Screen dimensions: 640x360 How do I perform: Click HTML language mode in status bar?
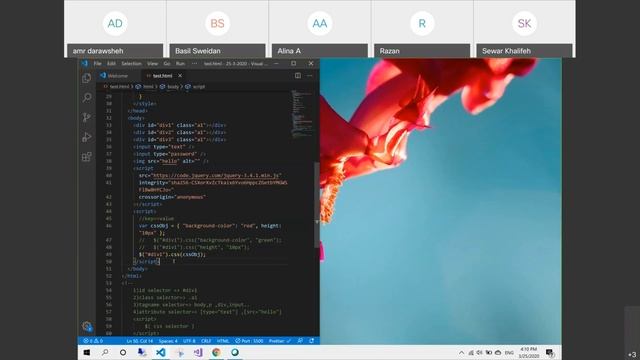223,341
